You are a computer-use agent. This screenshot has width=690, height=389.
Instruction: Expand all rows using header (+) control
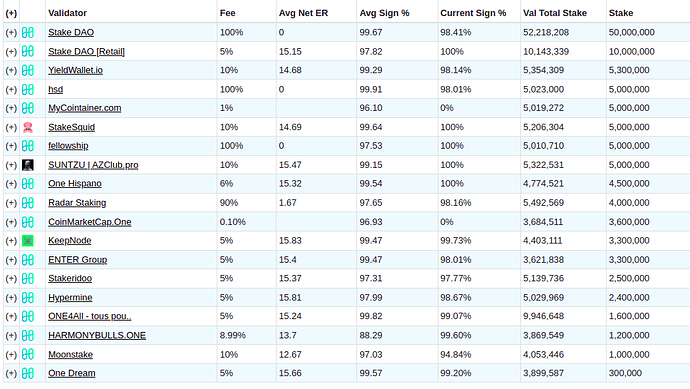(x=11, y=13)
